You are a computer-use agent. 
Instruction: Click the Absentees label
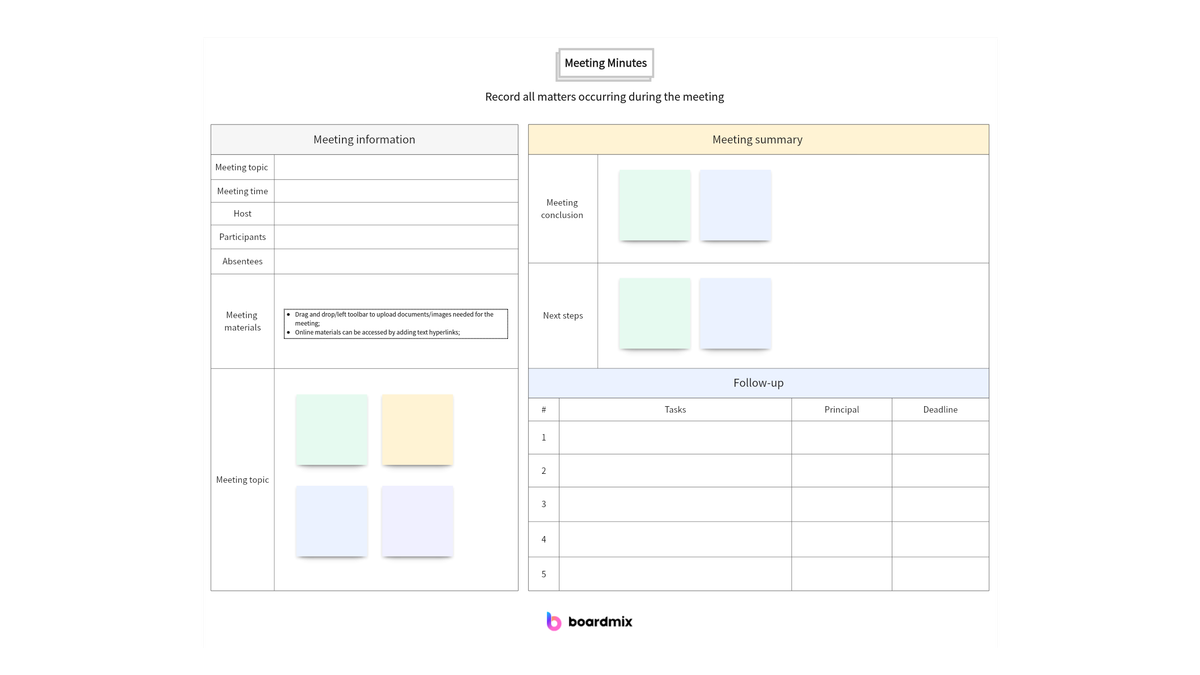pos(242,261)
